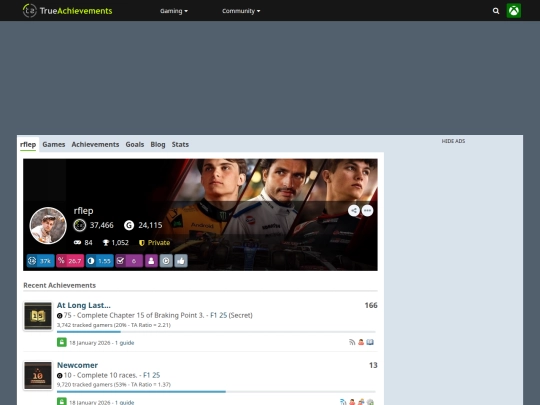This screenshot has height=405, width=540.
Task: Open the Achievements tab
Action: [95, 144]
